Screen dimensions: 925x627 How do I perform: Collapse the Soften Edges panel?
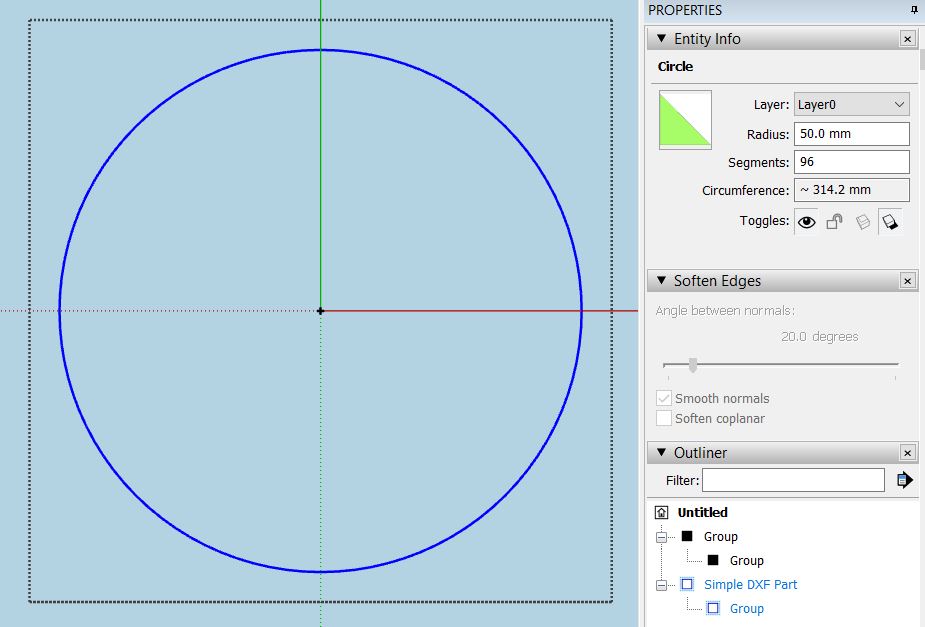661,280
